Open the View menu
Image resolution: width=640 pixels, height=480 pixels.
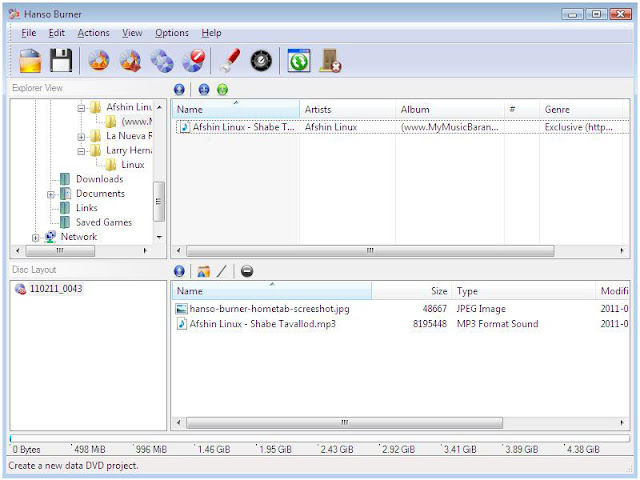(132, 33)
